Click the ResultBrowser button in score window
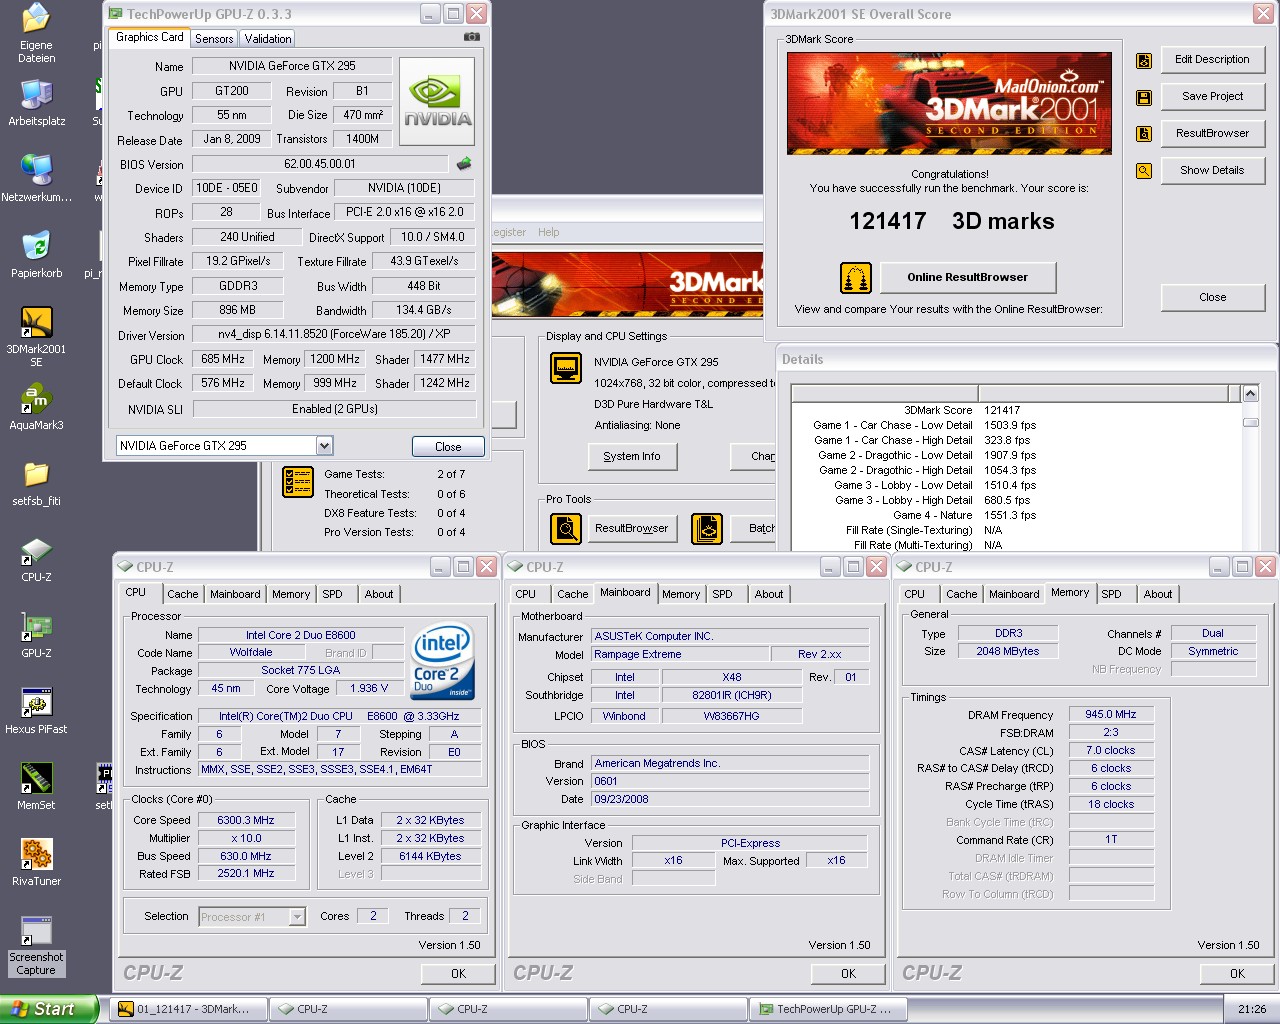 click(x=1212, y=134)
